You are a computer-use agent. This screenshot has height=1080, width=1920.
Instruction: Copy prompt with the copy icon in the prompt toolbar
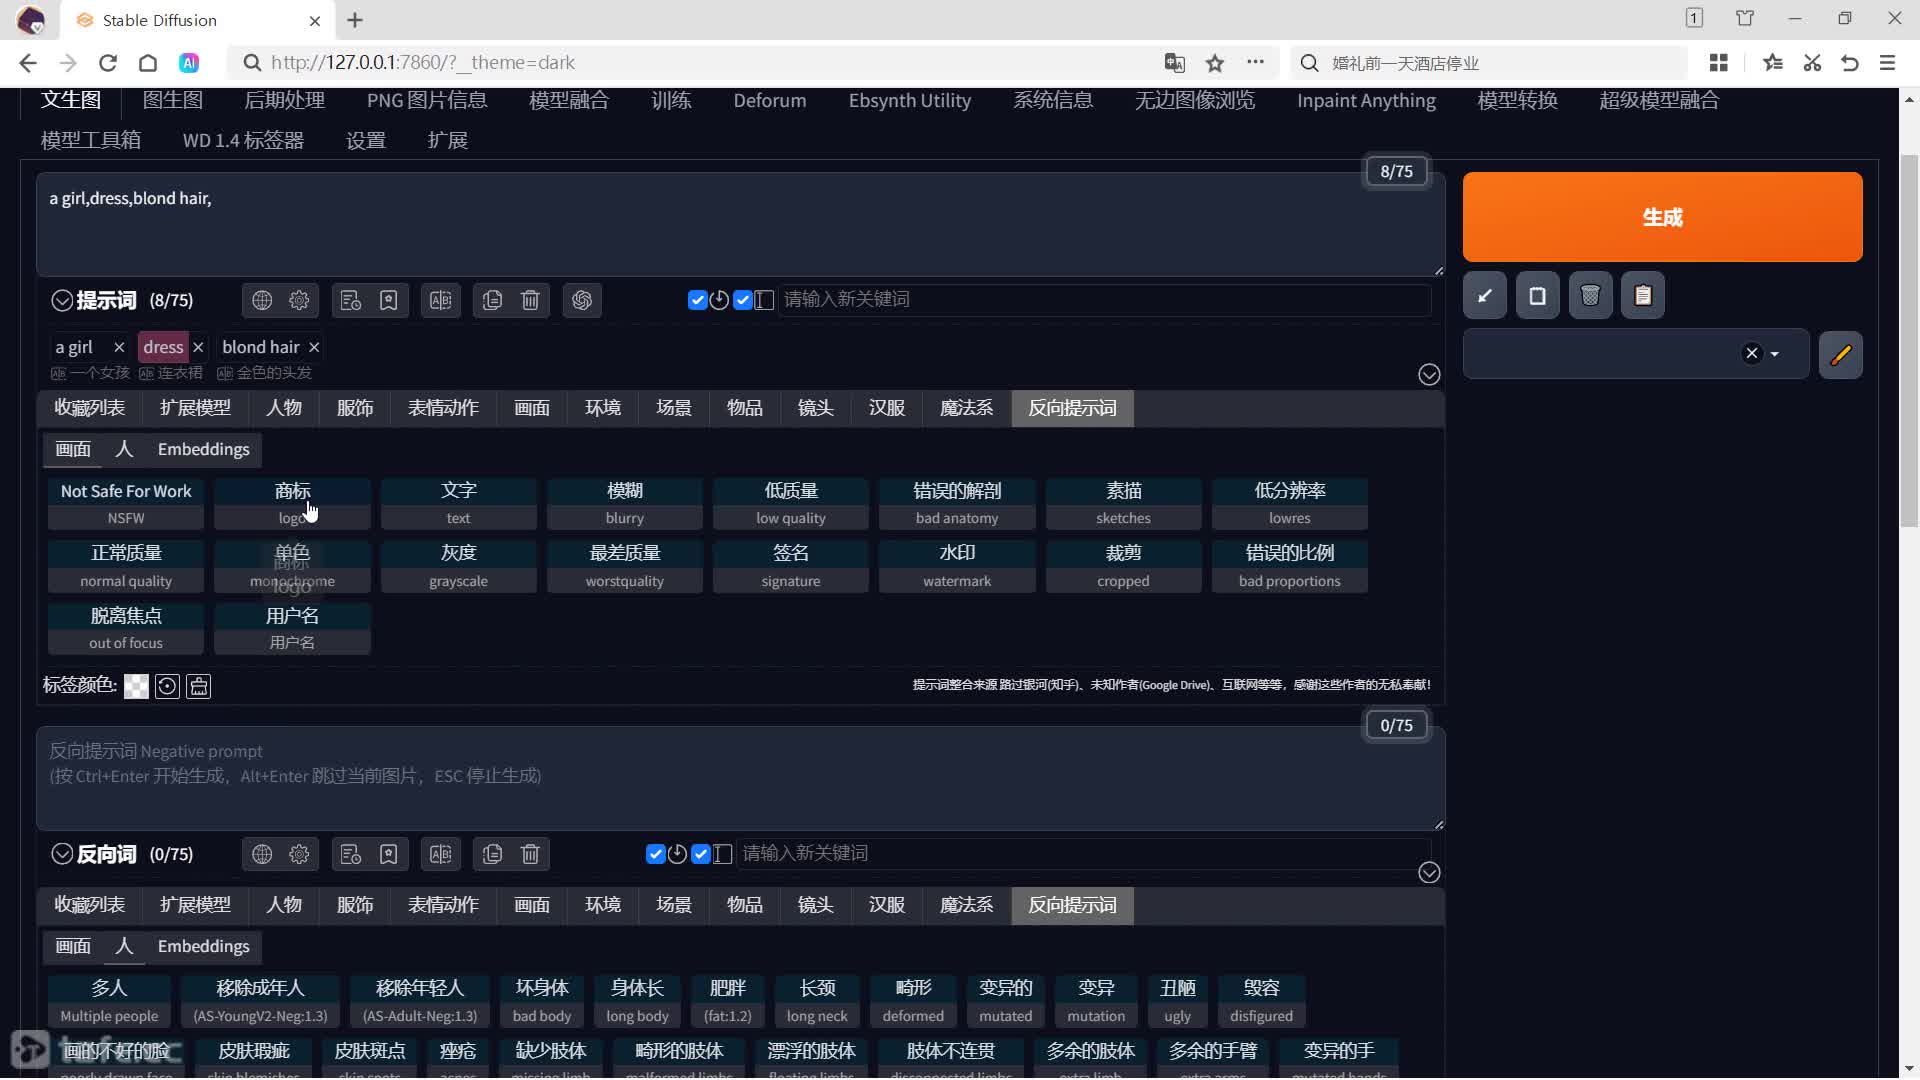492,300
